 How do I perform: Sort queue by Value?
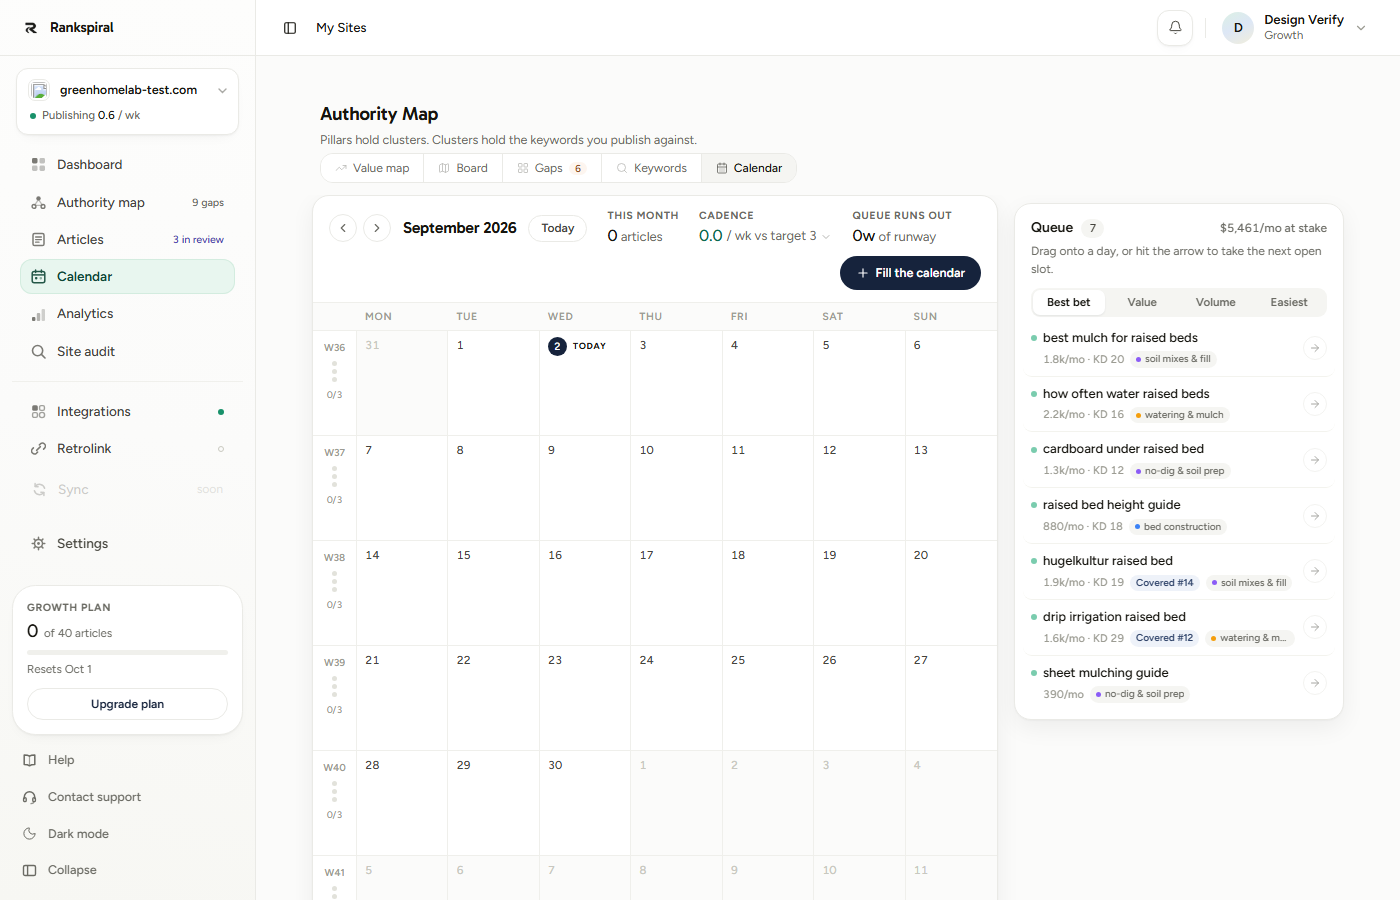pyautogui.click(x=1142, y=302)
